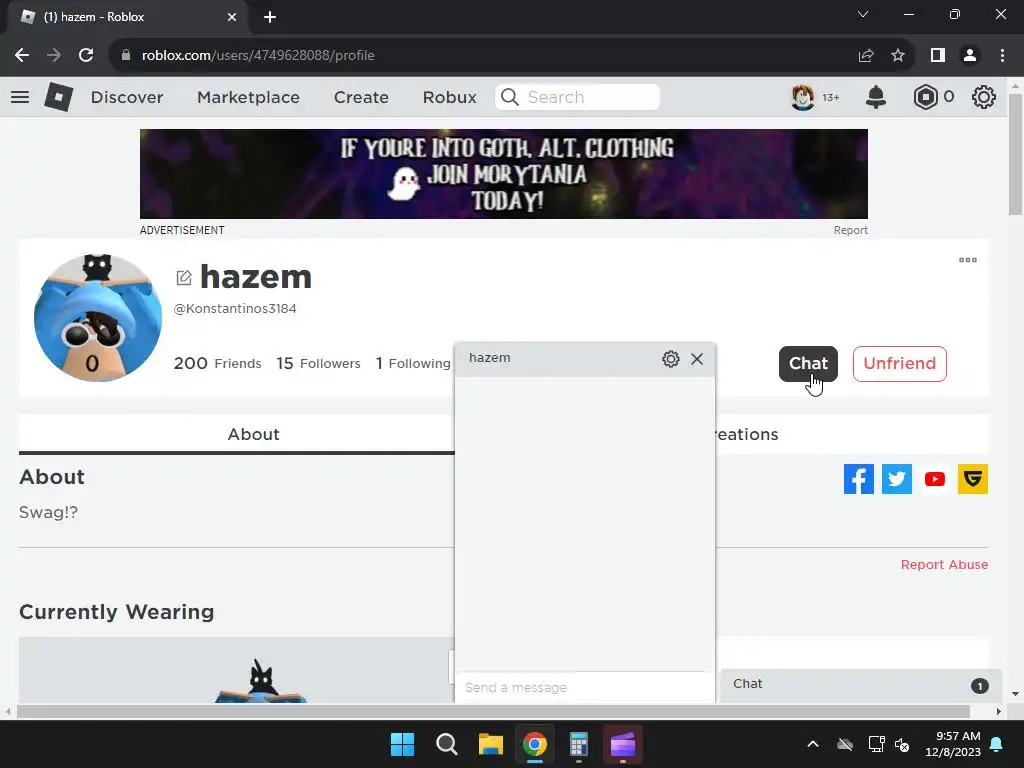Image resolution: width=1024 pixels, height=768 pixels.
Task: Open the Roblox settings gear in the header
Action: (x=984, y=97)
